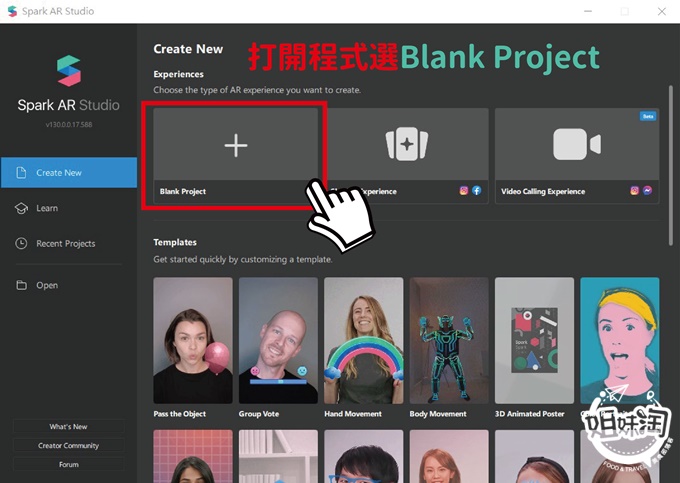This screenshot has width=680, height=483.
Task: Click the 3D Animated Poster caption
Action: (x=530, y=414)
